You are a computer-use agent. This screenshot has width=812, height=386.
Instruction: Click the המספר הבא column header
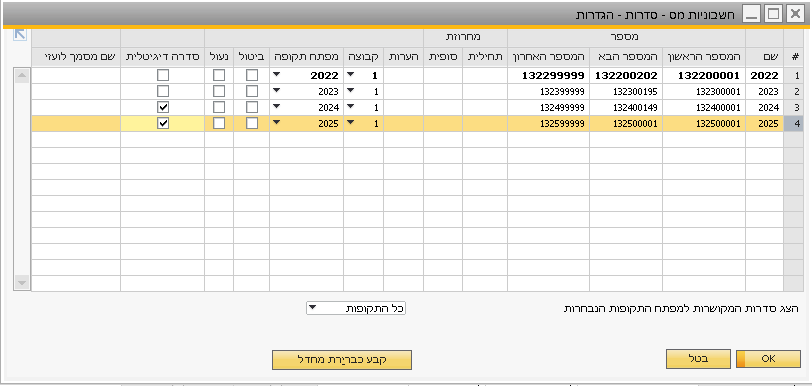tap(626, 57)
